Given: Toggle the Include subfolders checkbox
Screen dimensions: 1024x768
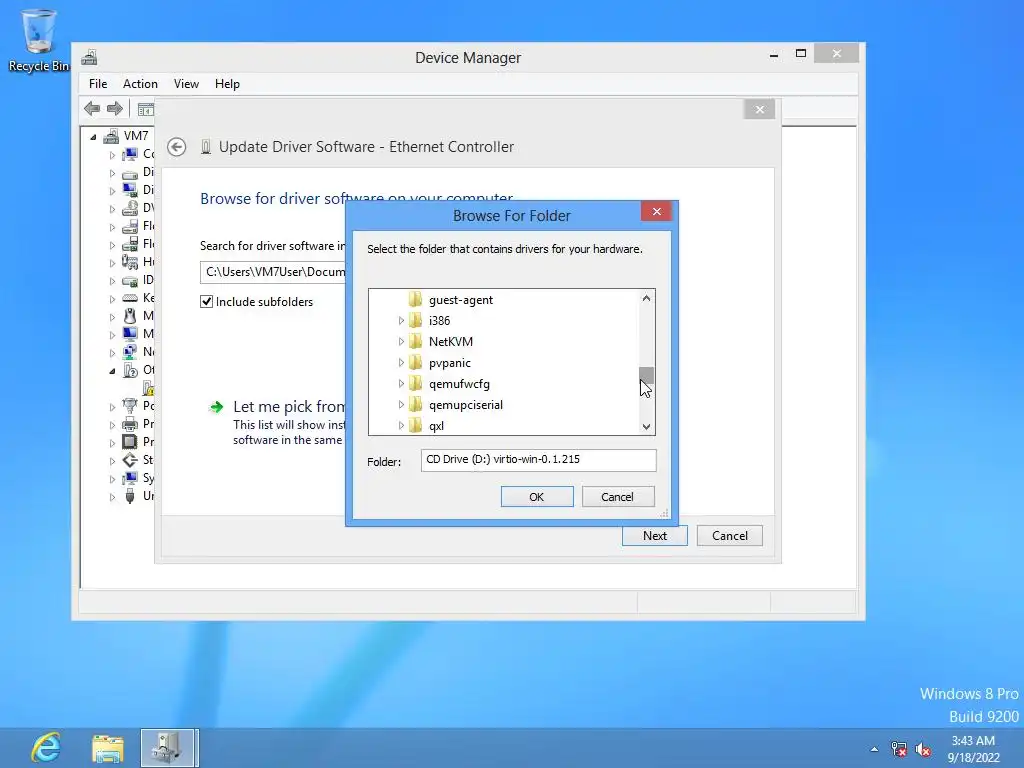Looking at the screenshot, I should (206, 302).
